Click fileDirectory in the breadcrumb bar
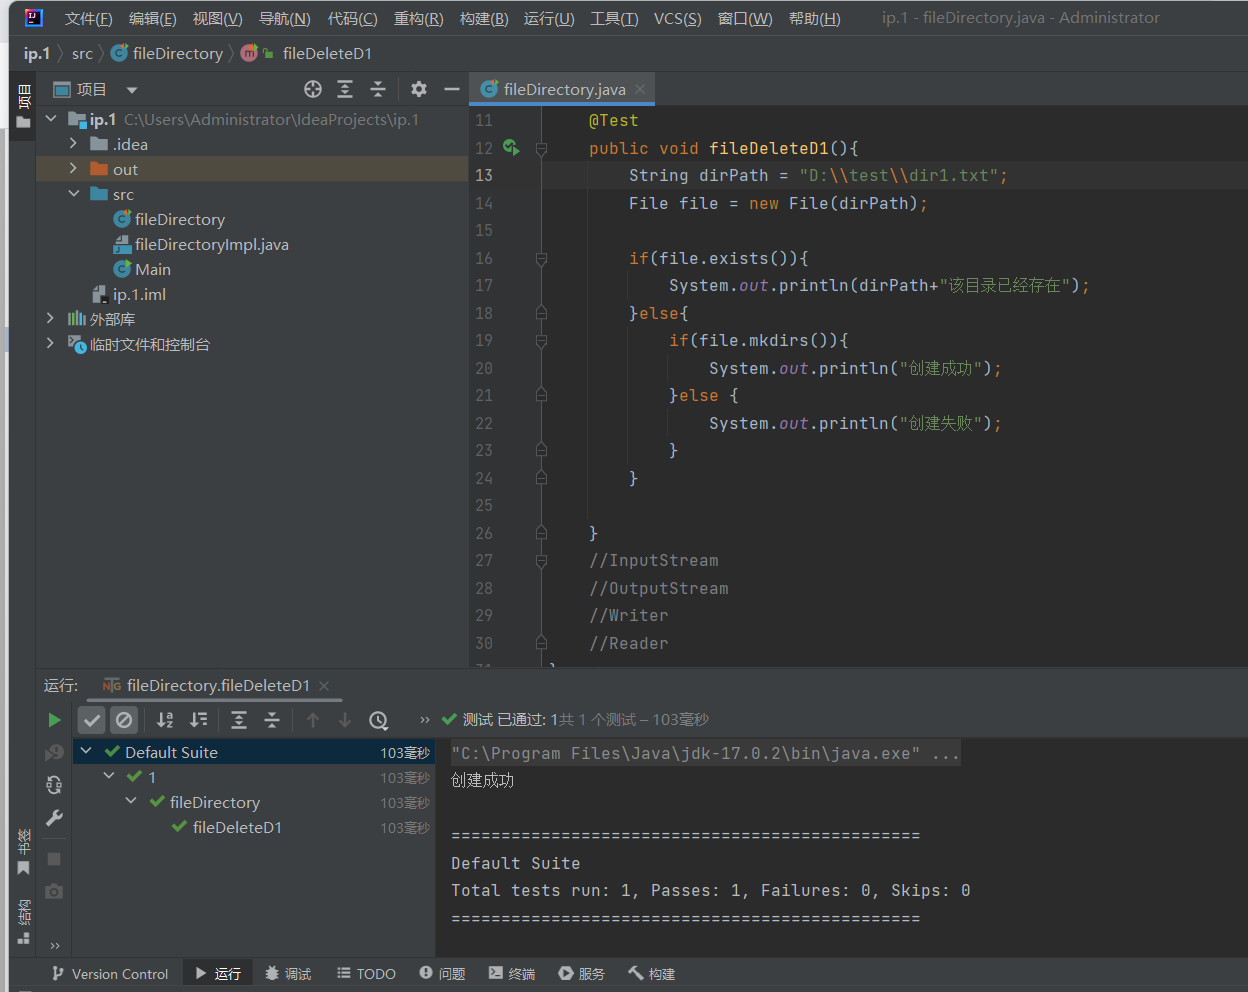 point(177,54)
